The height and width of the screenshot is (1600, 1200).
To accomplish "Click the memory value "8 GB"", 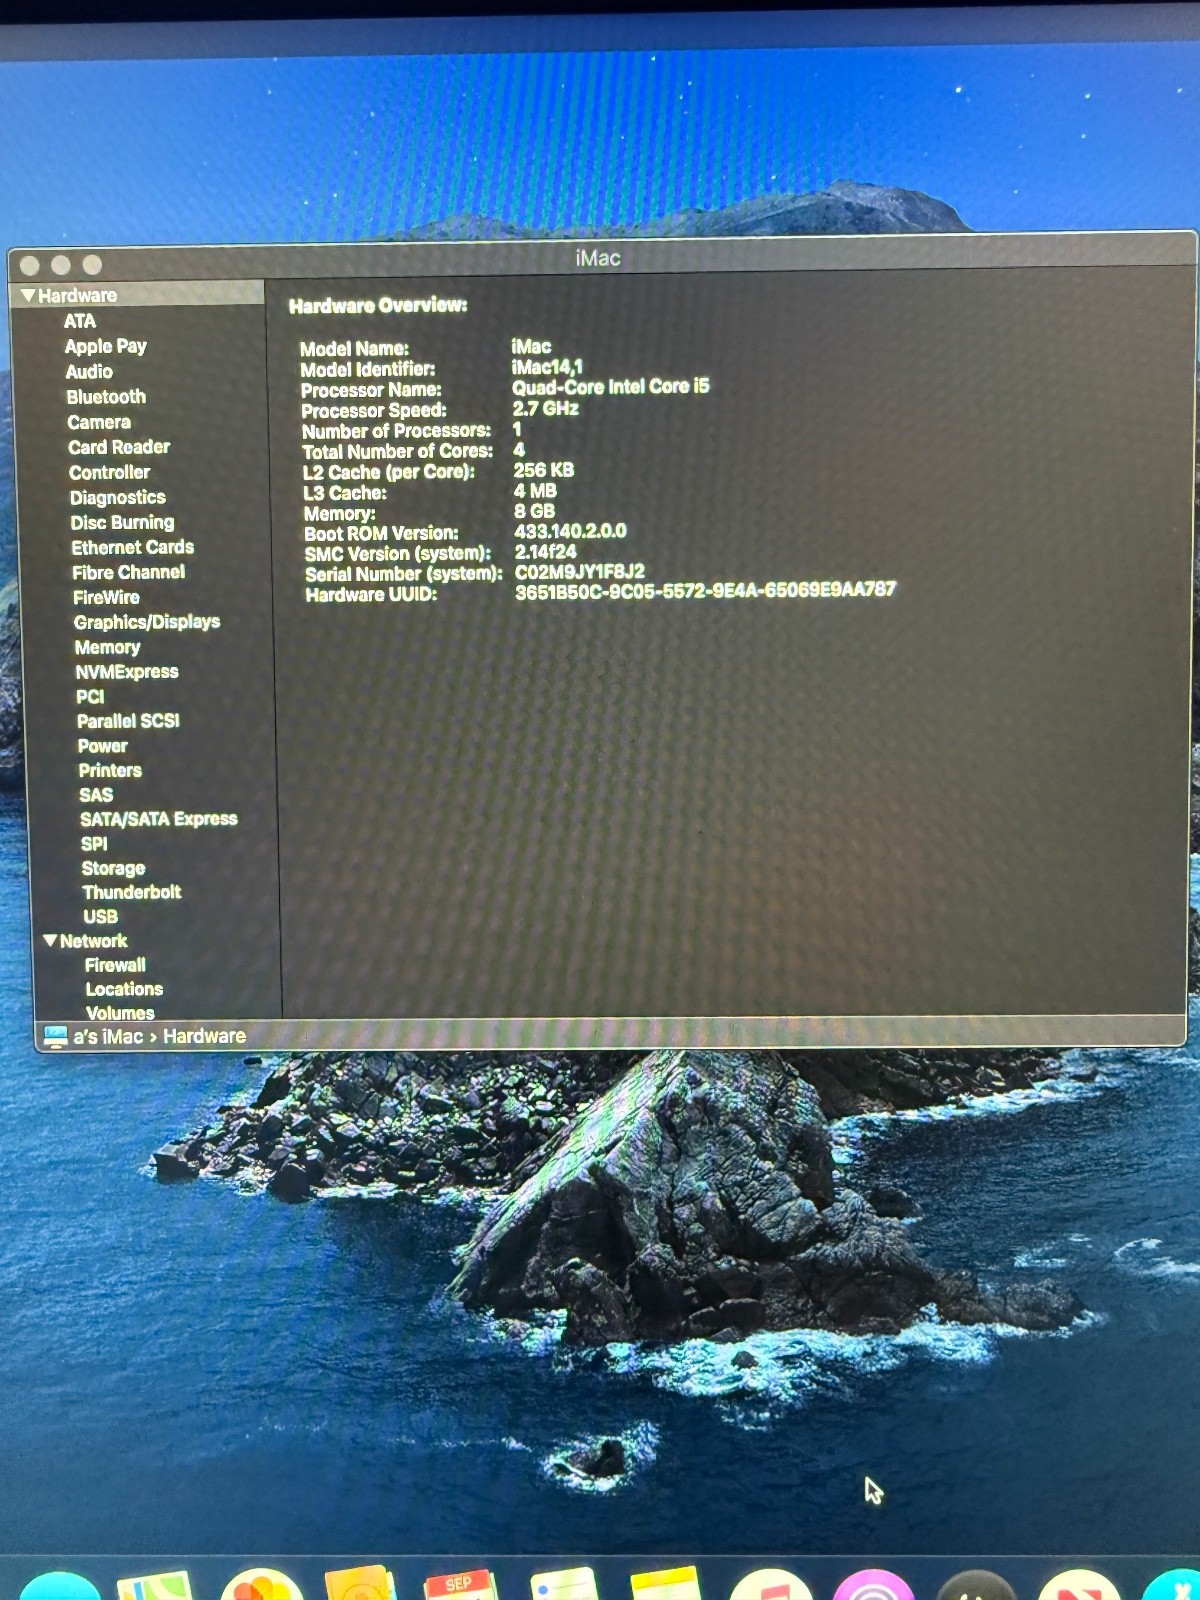I will (x=534, y=511).
